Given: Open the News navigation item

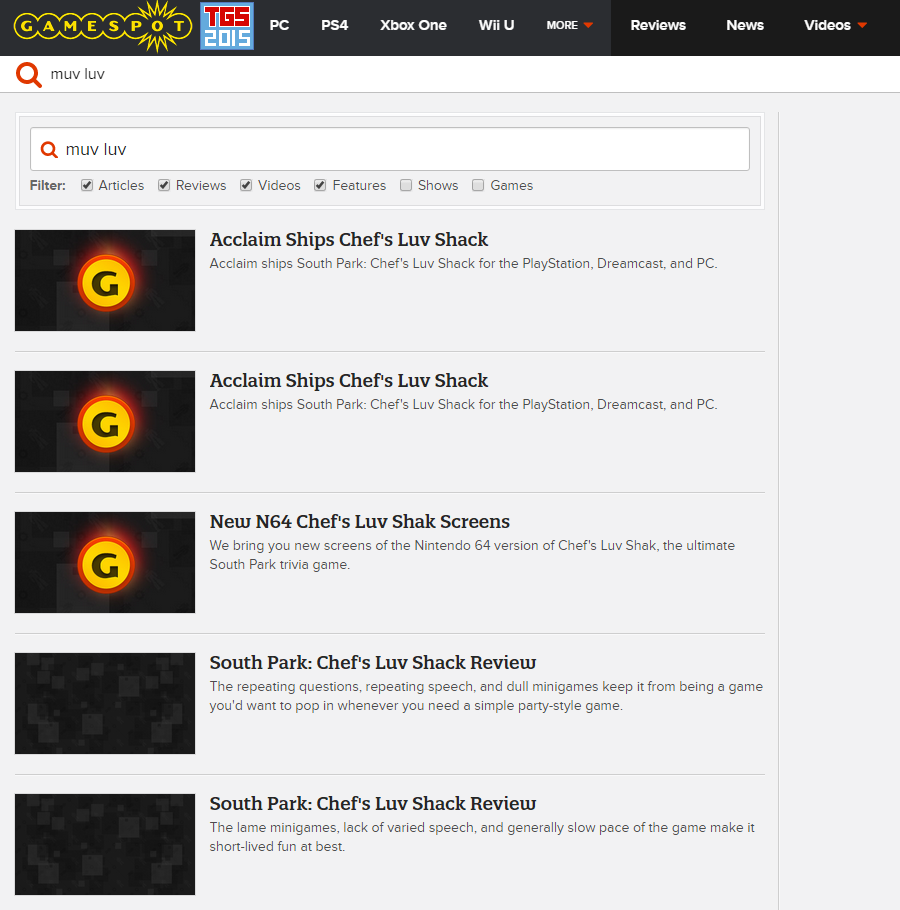Looking at the screenshot, I should (744, 26).
